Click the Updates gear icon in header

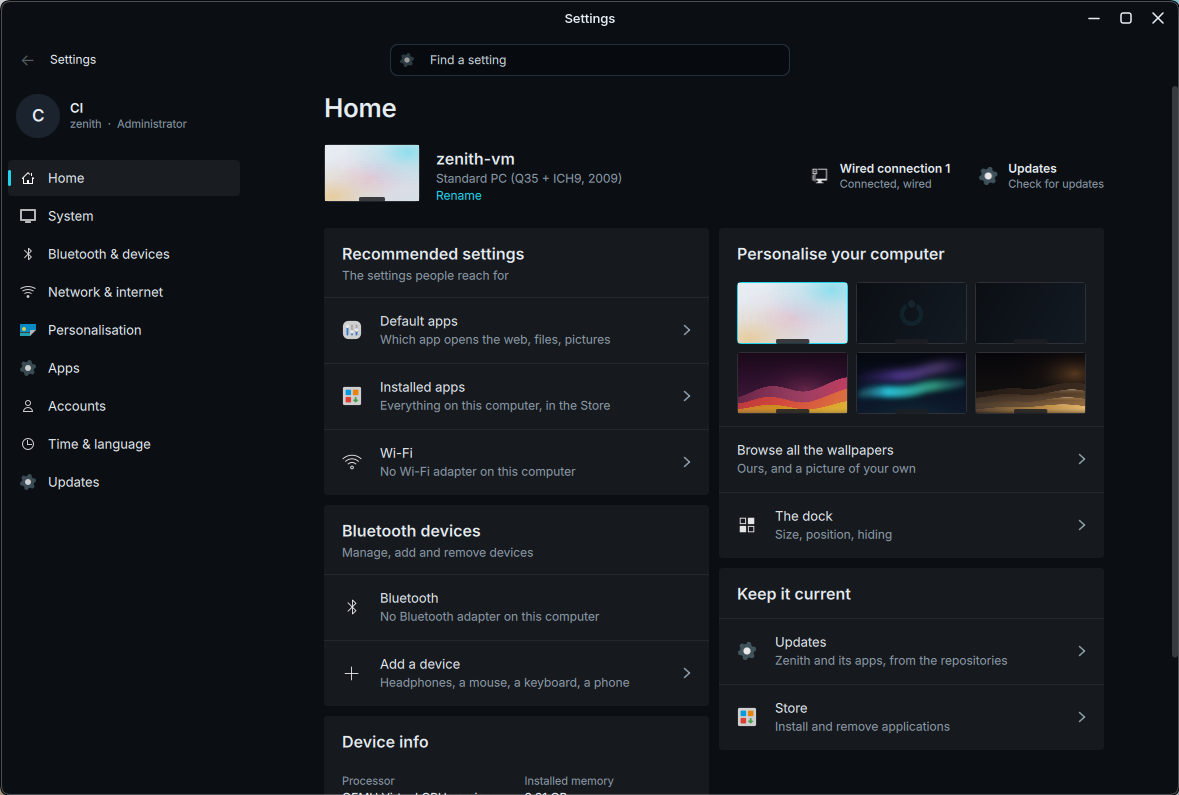point(988,176)
